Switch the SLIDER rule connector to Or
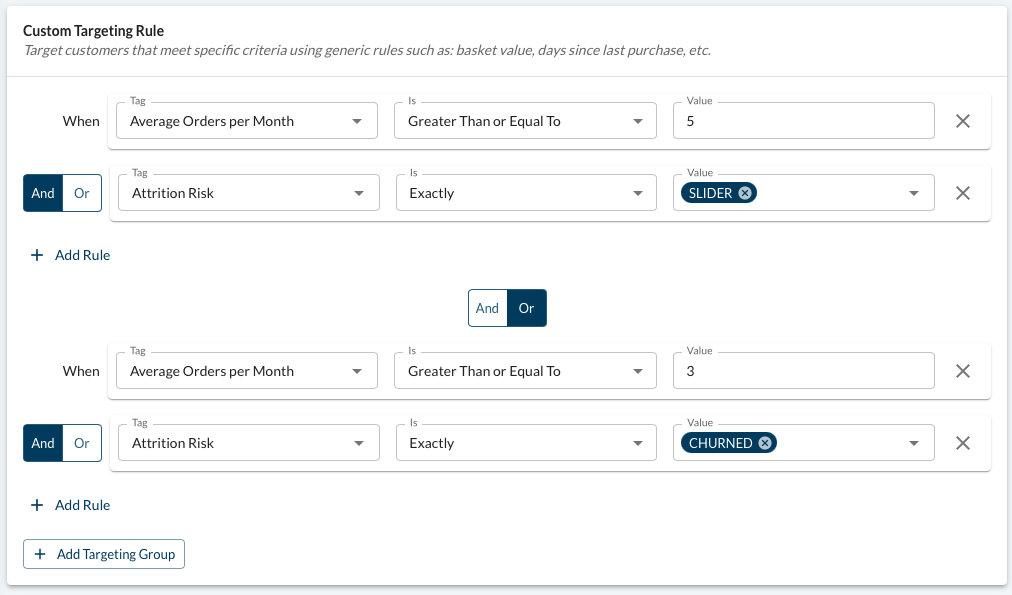The height and width of the screenshot is (595, 1012). (82, 193)
